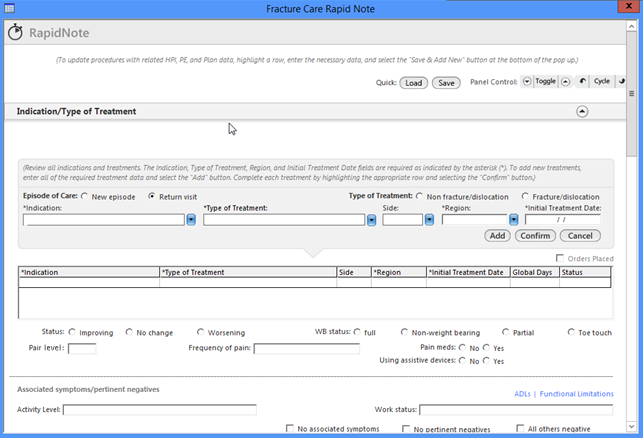
Task: Expand all panels with Panel Control down arrow
Action: [x=527, y=82]
